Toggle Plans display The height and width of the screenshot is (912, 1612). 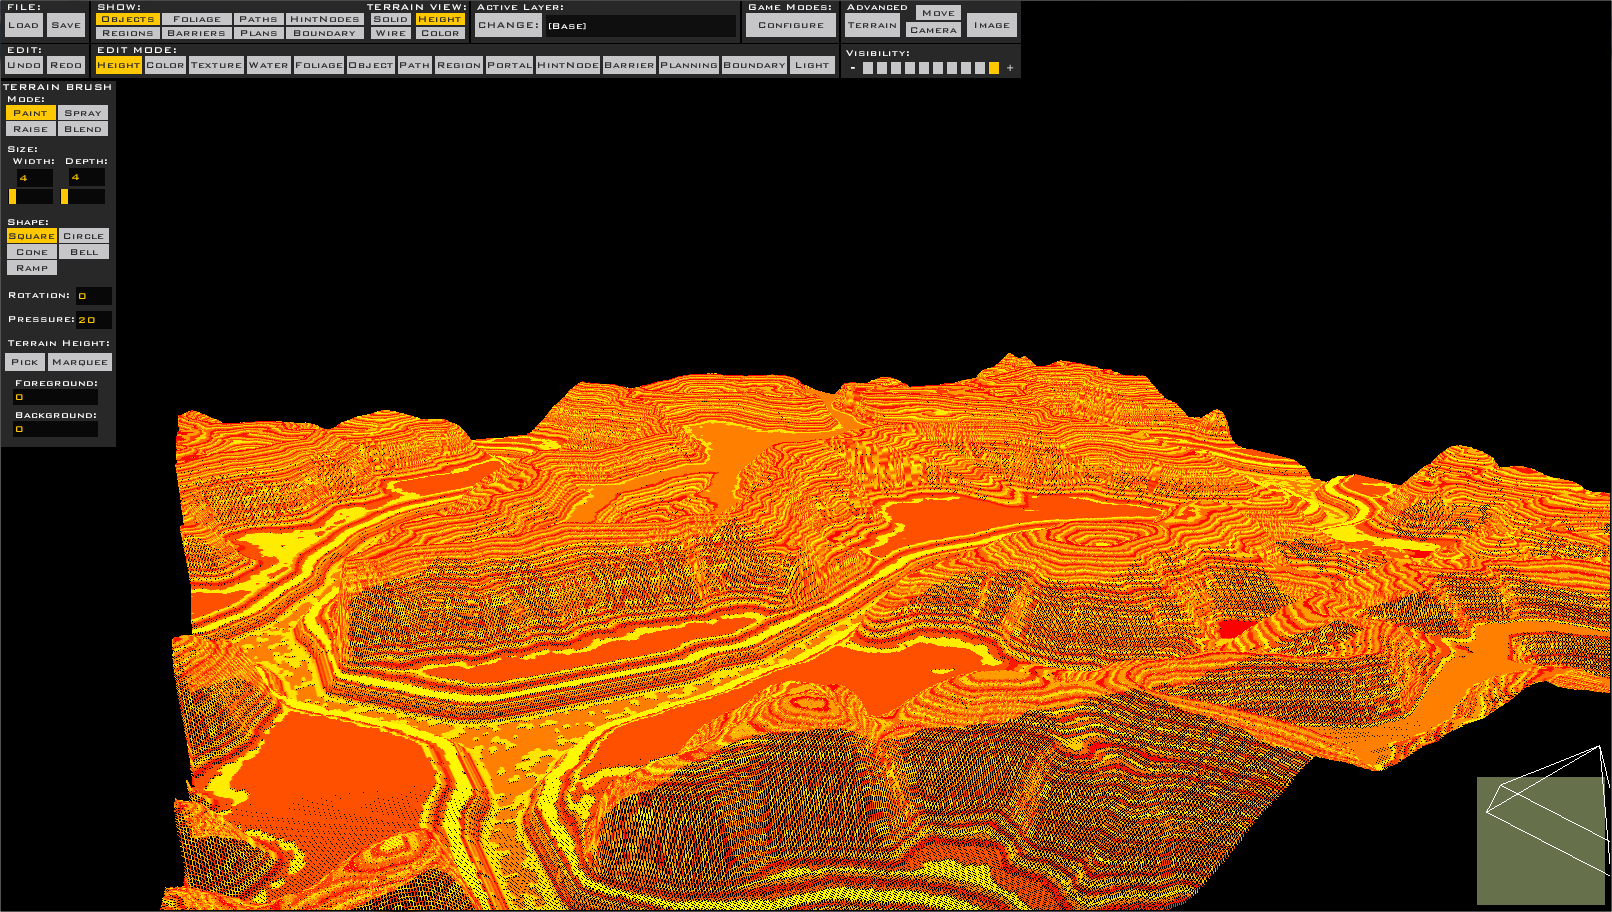258,33
